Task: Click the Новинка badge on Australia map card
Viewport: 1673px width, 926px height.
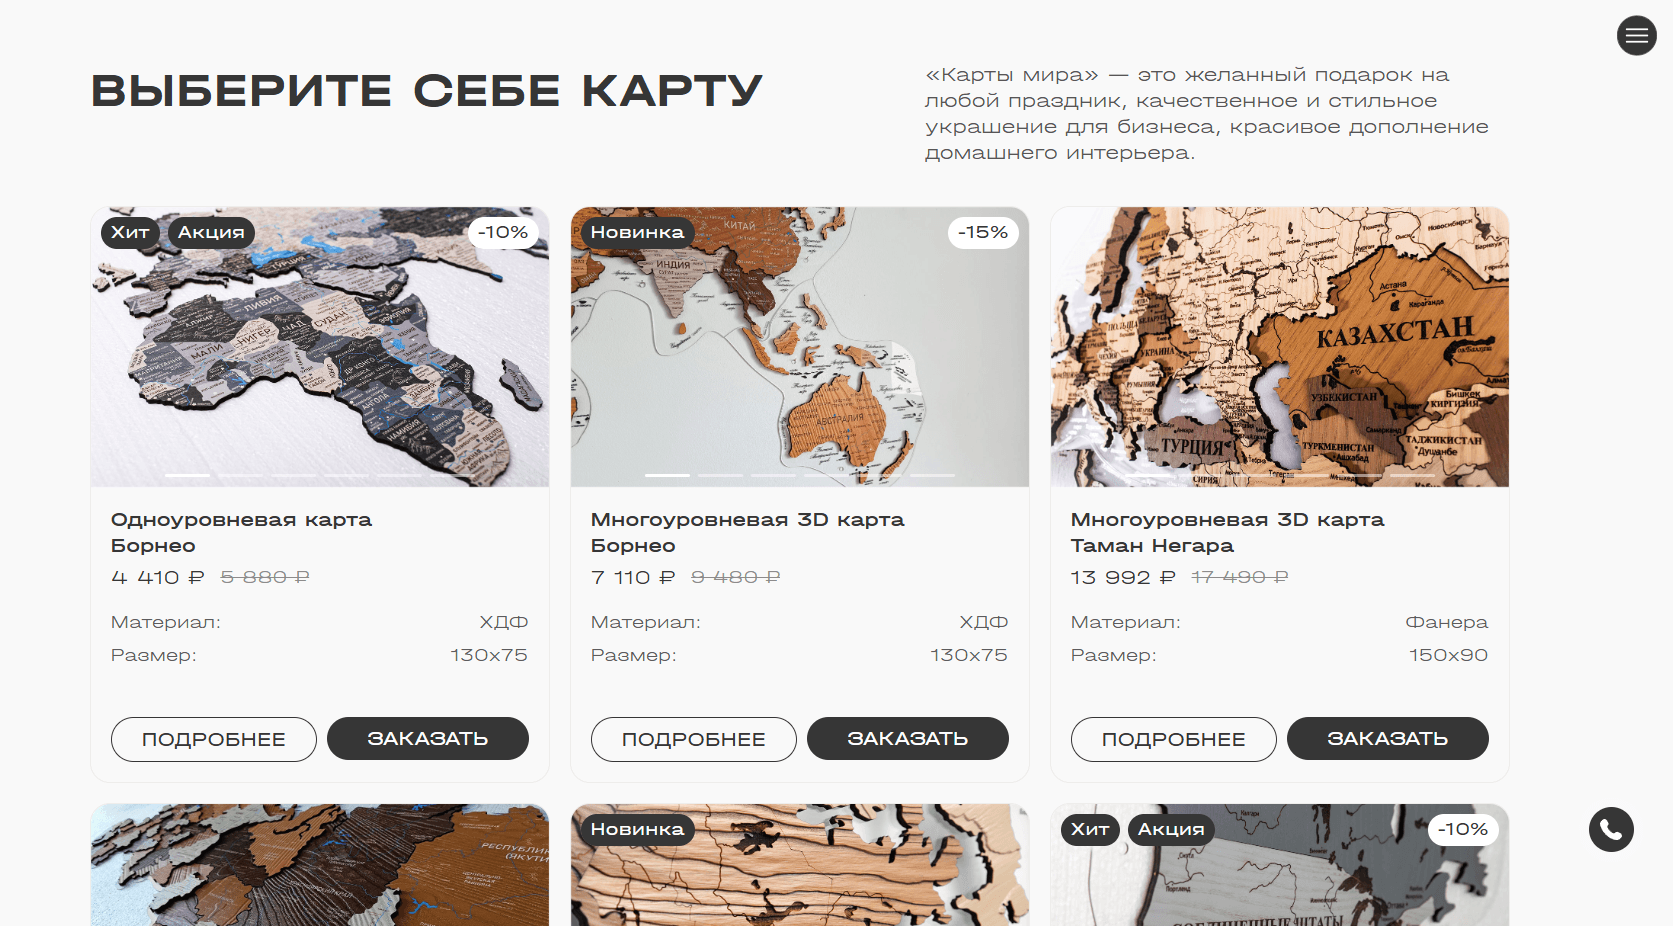Action: [x=637, y=232]
